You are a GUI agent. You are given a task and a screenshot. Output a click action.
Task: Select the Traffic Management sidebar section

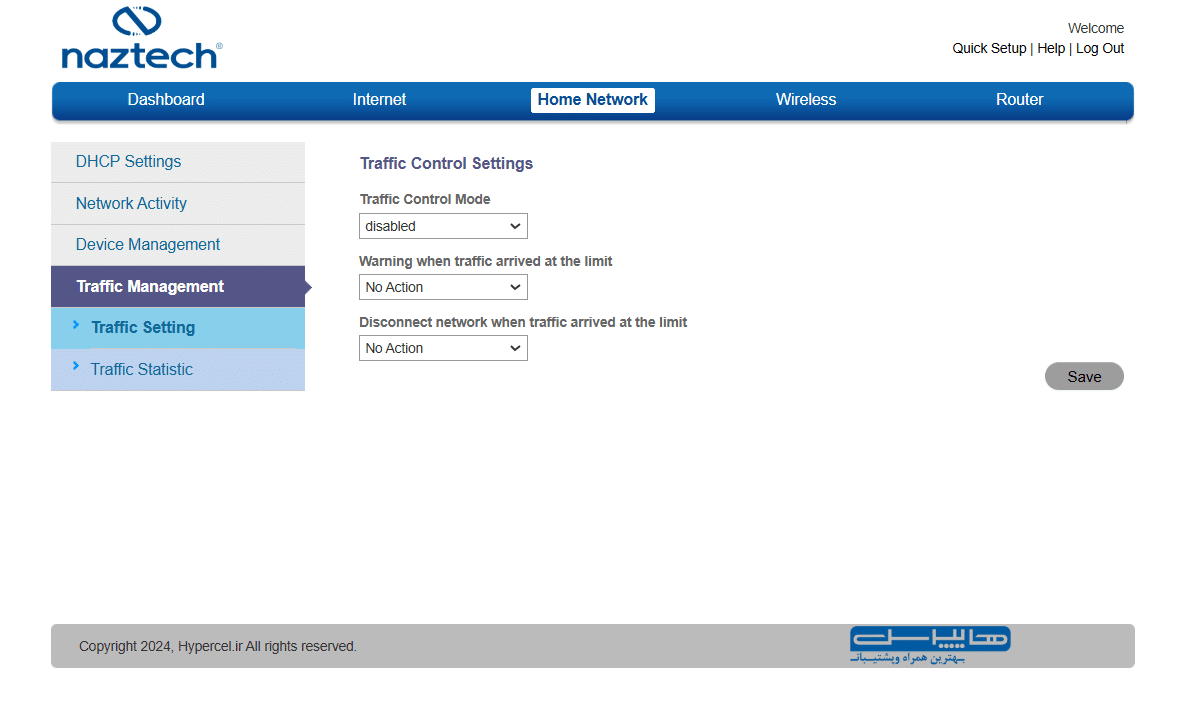pyautogui.click(x=150, y=287)
